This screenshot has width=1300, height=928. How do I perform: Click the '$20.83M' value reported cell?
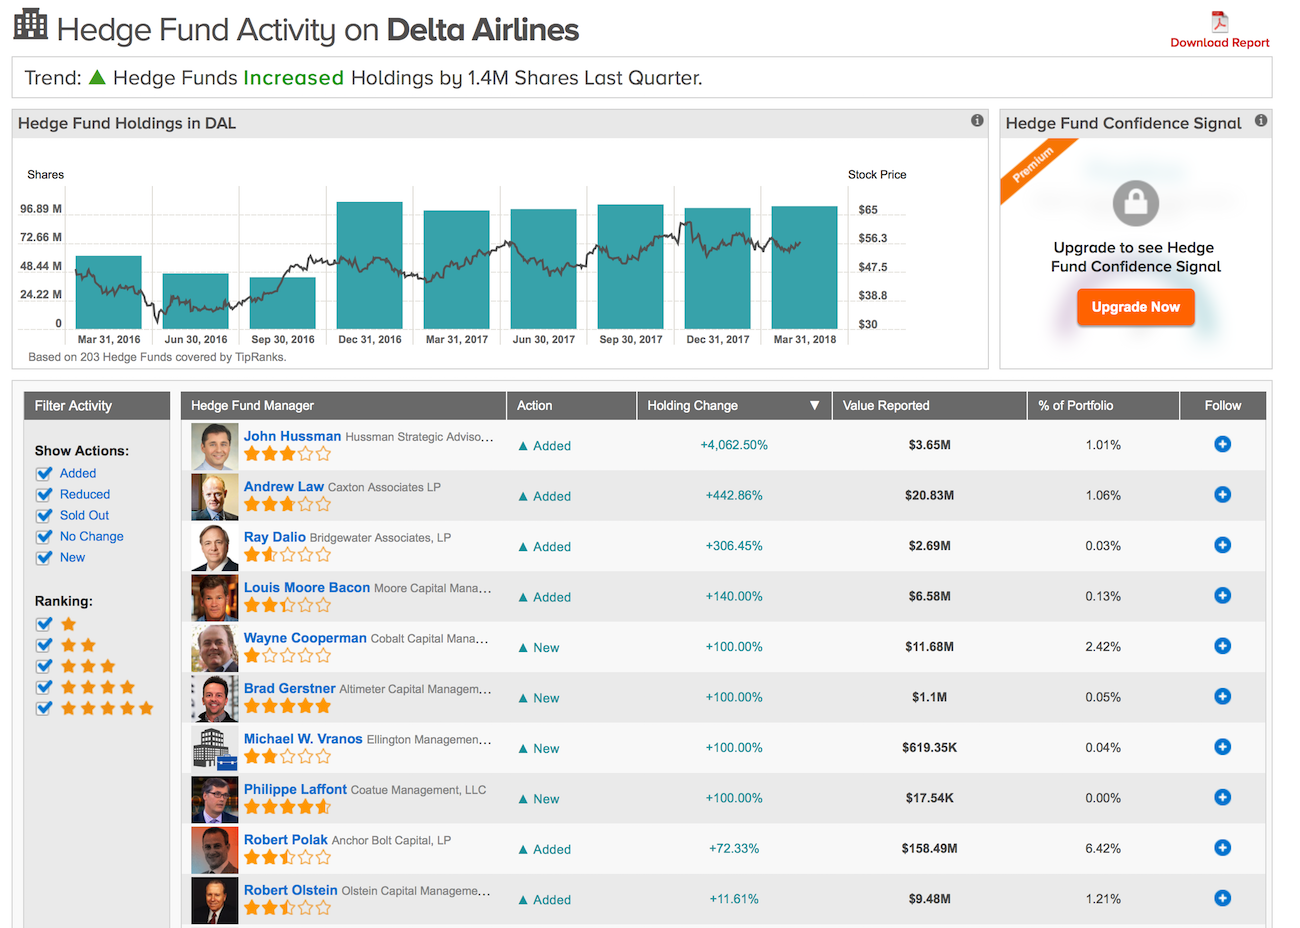tap(929, 495)
